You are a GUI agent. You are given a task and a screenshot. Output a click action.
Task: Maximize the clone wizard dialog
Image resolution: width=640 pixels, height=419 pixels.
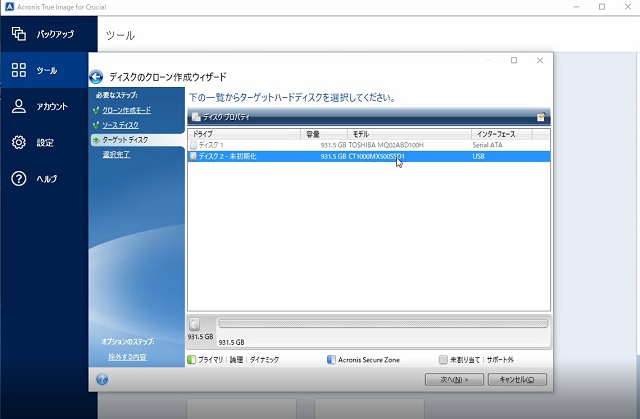514,60
